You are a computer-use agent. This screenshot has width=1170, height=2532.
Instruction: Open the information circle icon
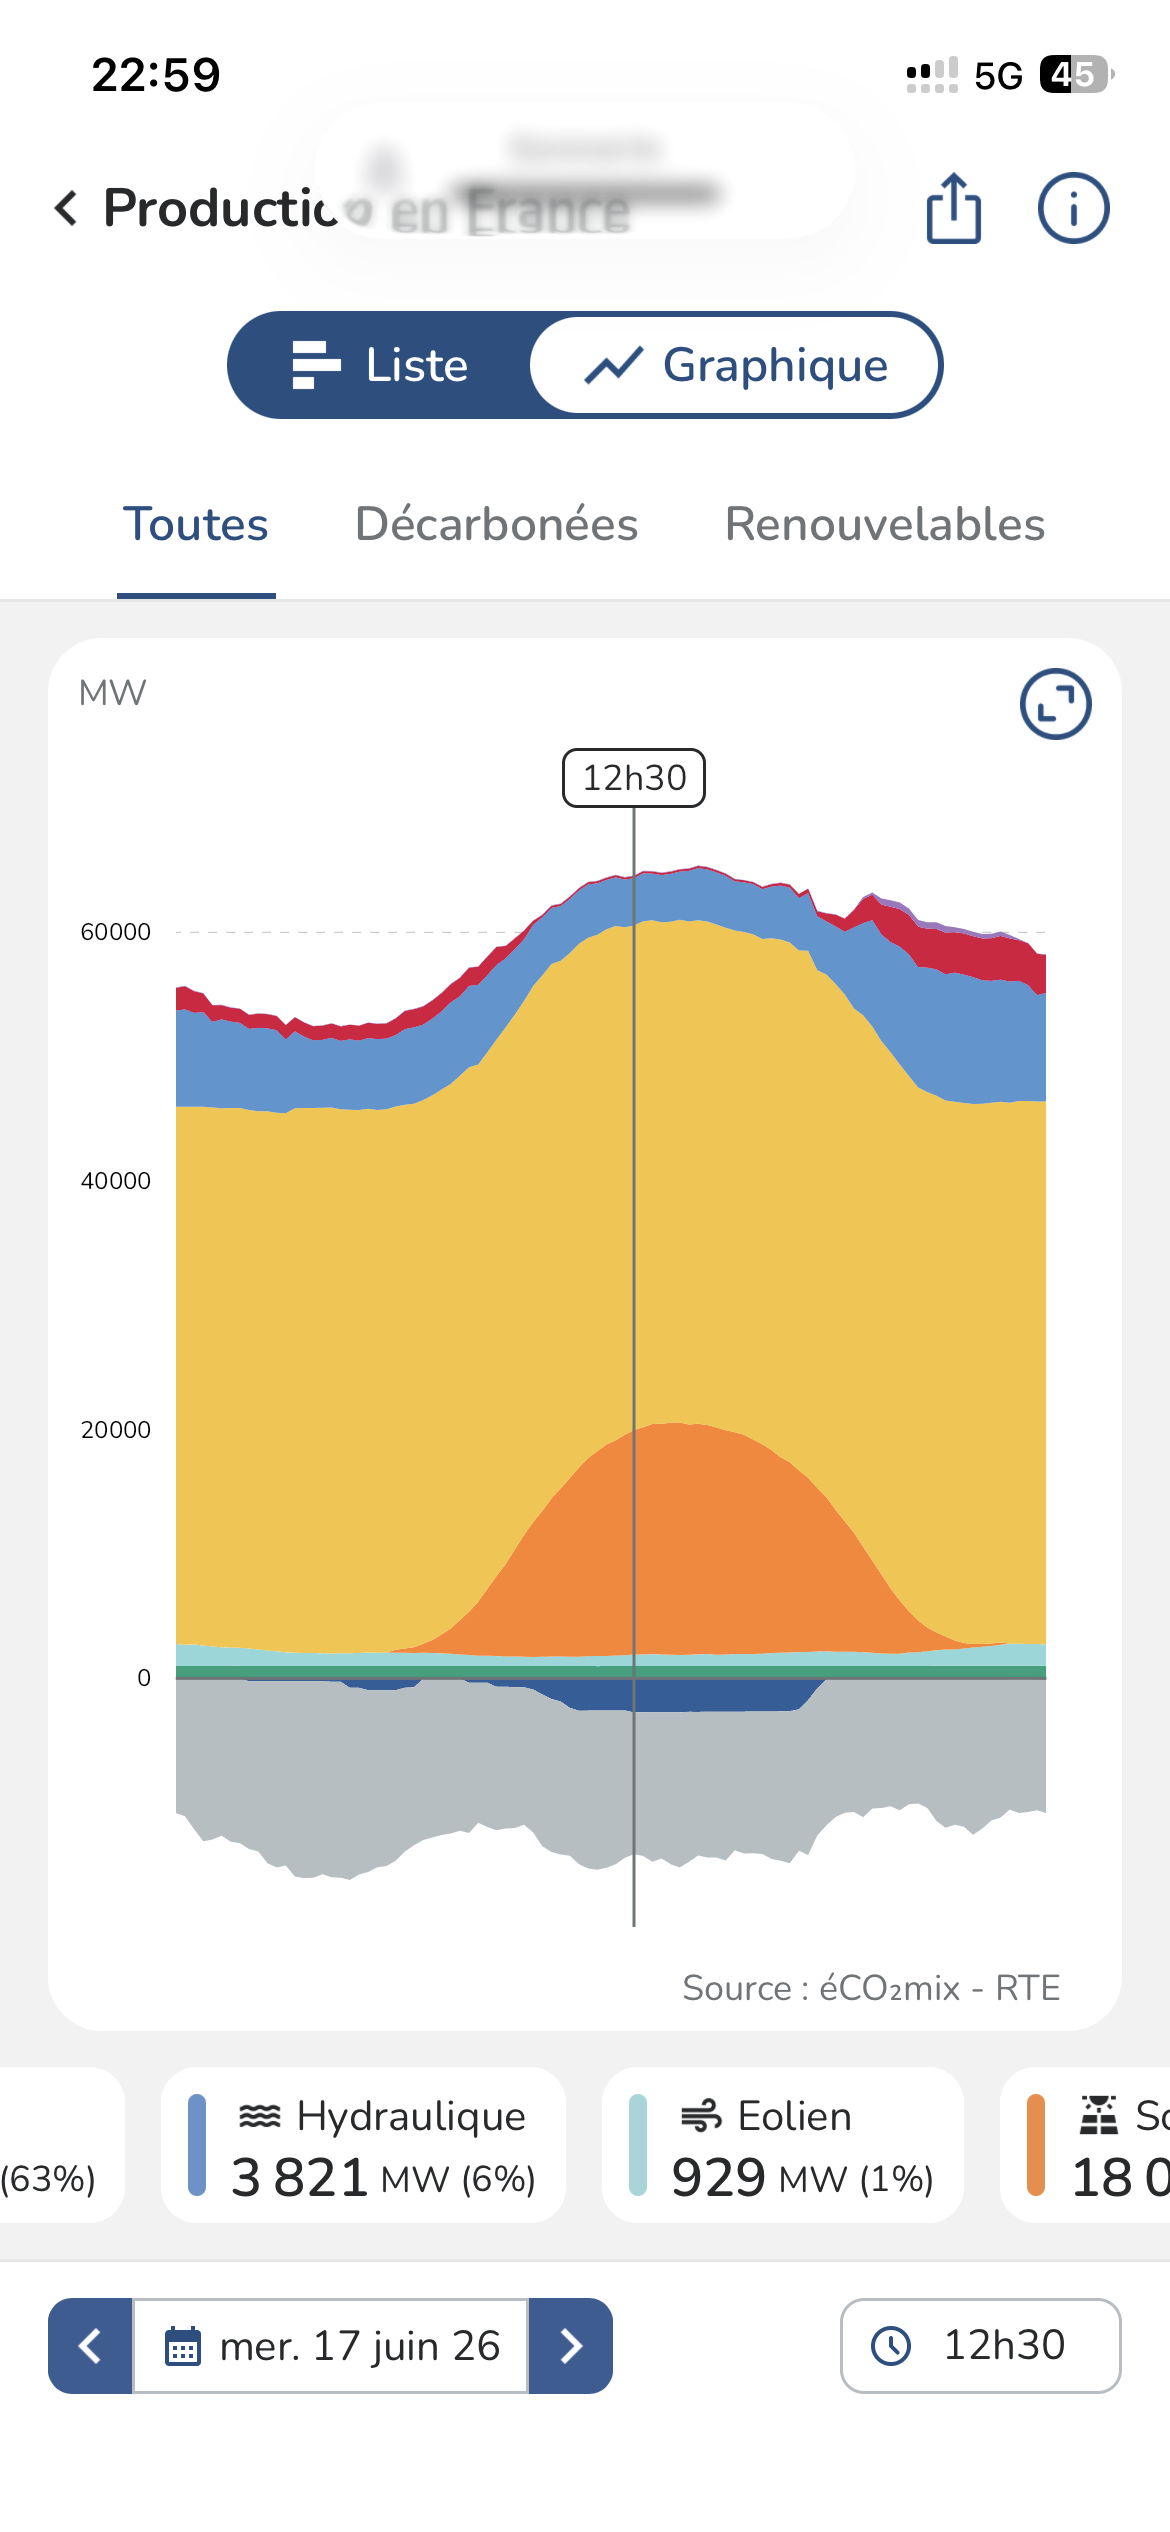[1073, 208]
